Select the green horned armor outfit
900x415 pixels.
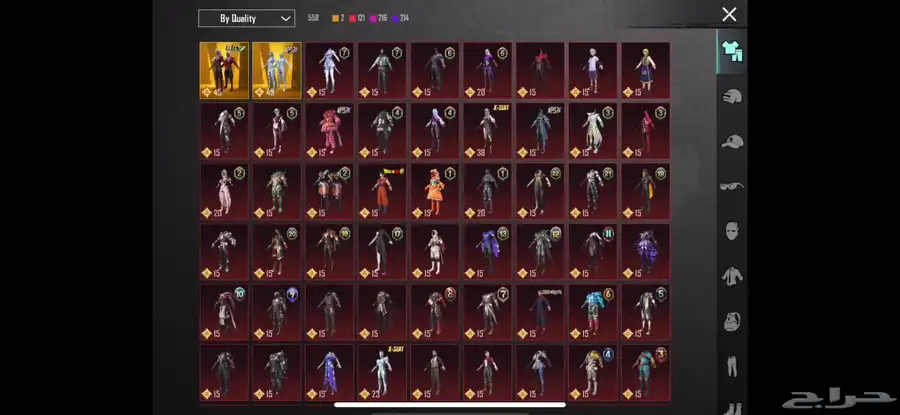[x=277, y=192]
